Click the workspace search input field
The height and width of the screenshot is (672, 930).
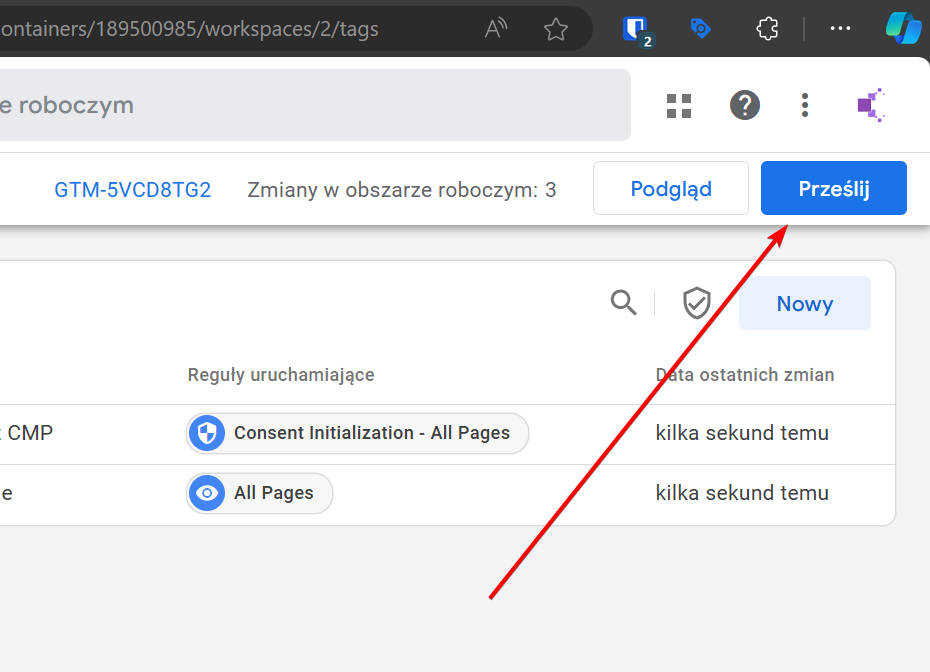pos(315,105)
